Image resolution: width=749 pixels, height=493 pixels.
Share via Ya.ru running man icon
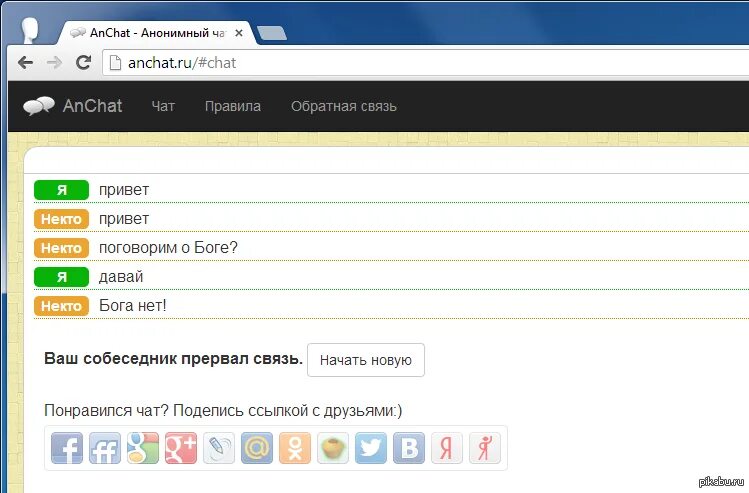pyautogui.click(x=485, y=448)
